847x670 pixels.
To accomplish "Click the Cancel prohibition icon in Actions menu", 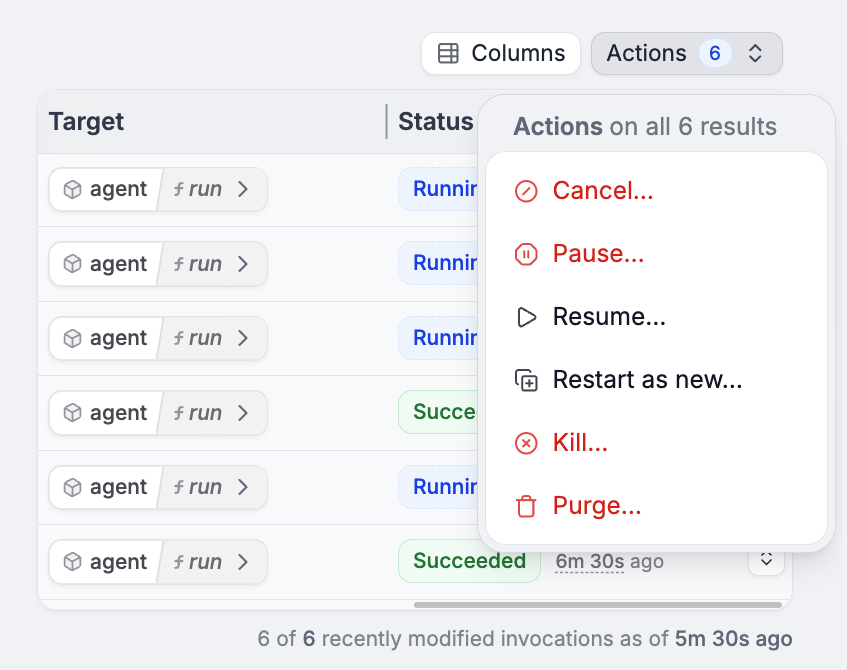I will click(526, 190).
